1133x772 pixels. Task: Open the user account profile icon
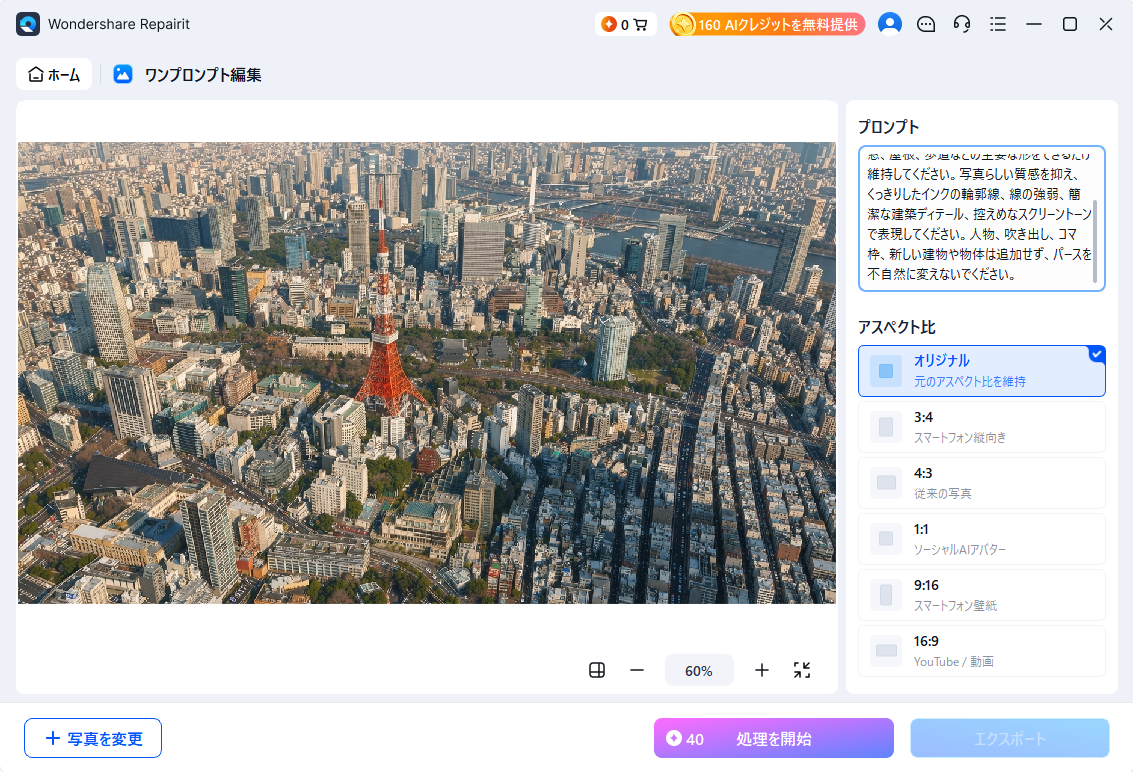889,24
